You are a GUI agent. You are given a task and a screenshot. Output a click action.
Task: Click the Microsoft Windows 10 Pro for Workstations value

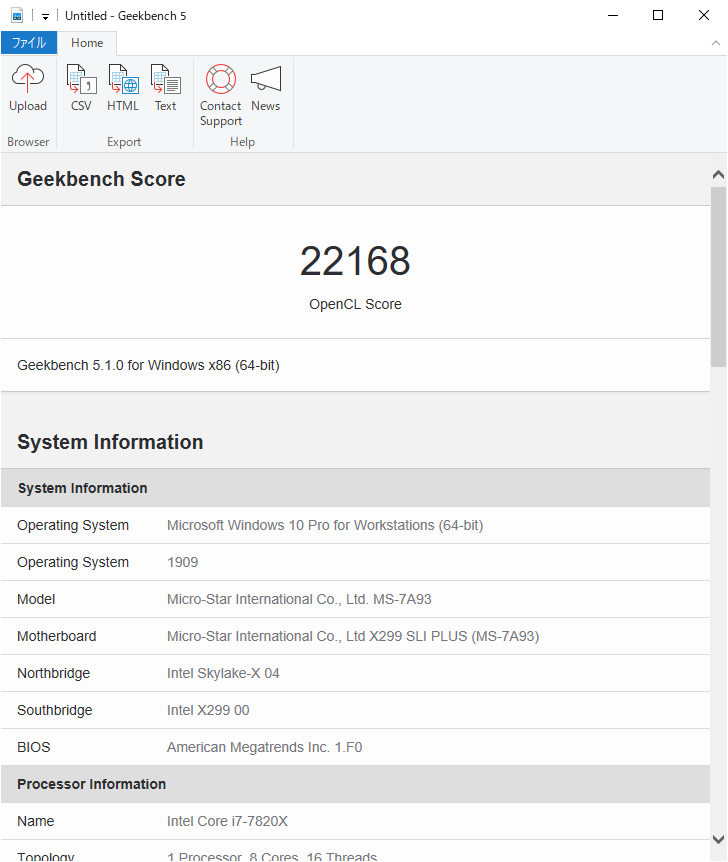click(325, 525)
